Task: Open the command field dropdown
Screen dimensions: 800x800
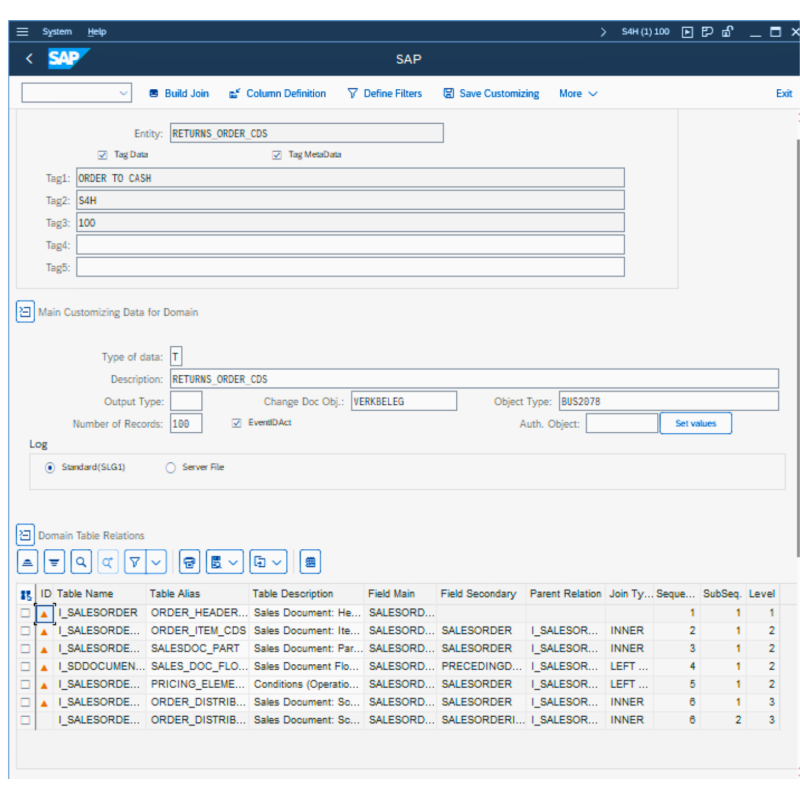Action: 124,93
